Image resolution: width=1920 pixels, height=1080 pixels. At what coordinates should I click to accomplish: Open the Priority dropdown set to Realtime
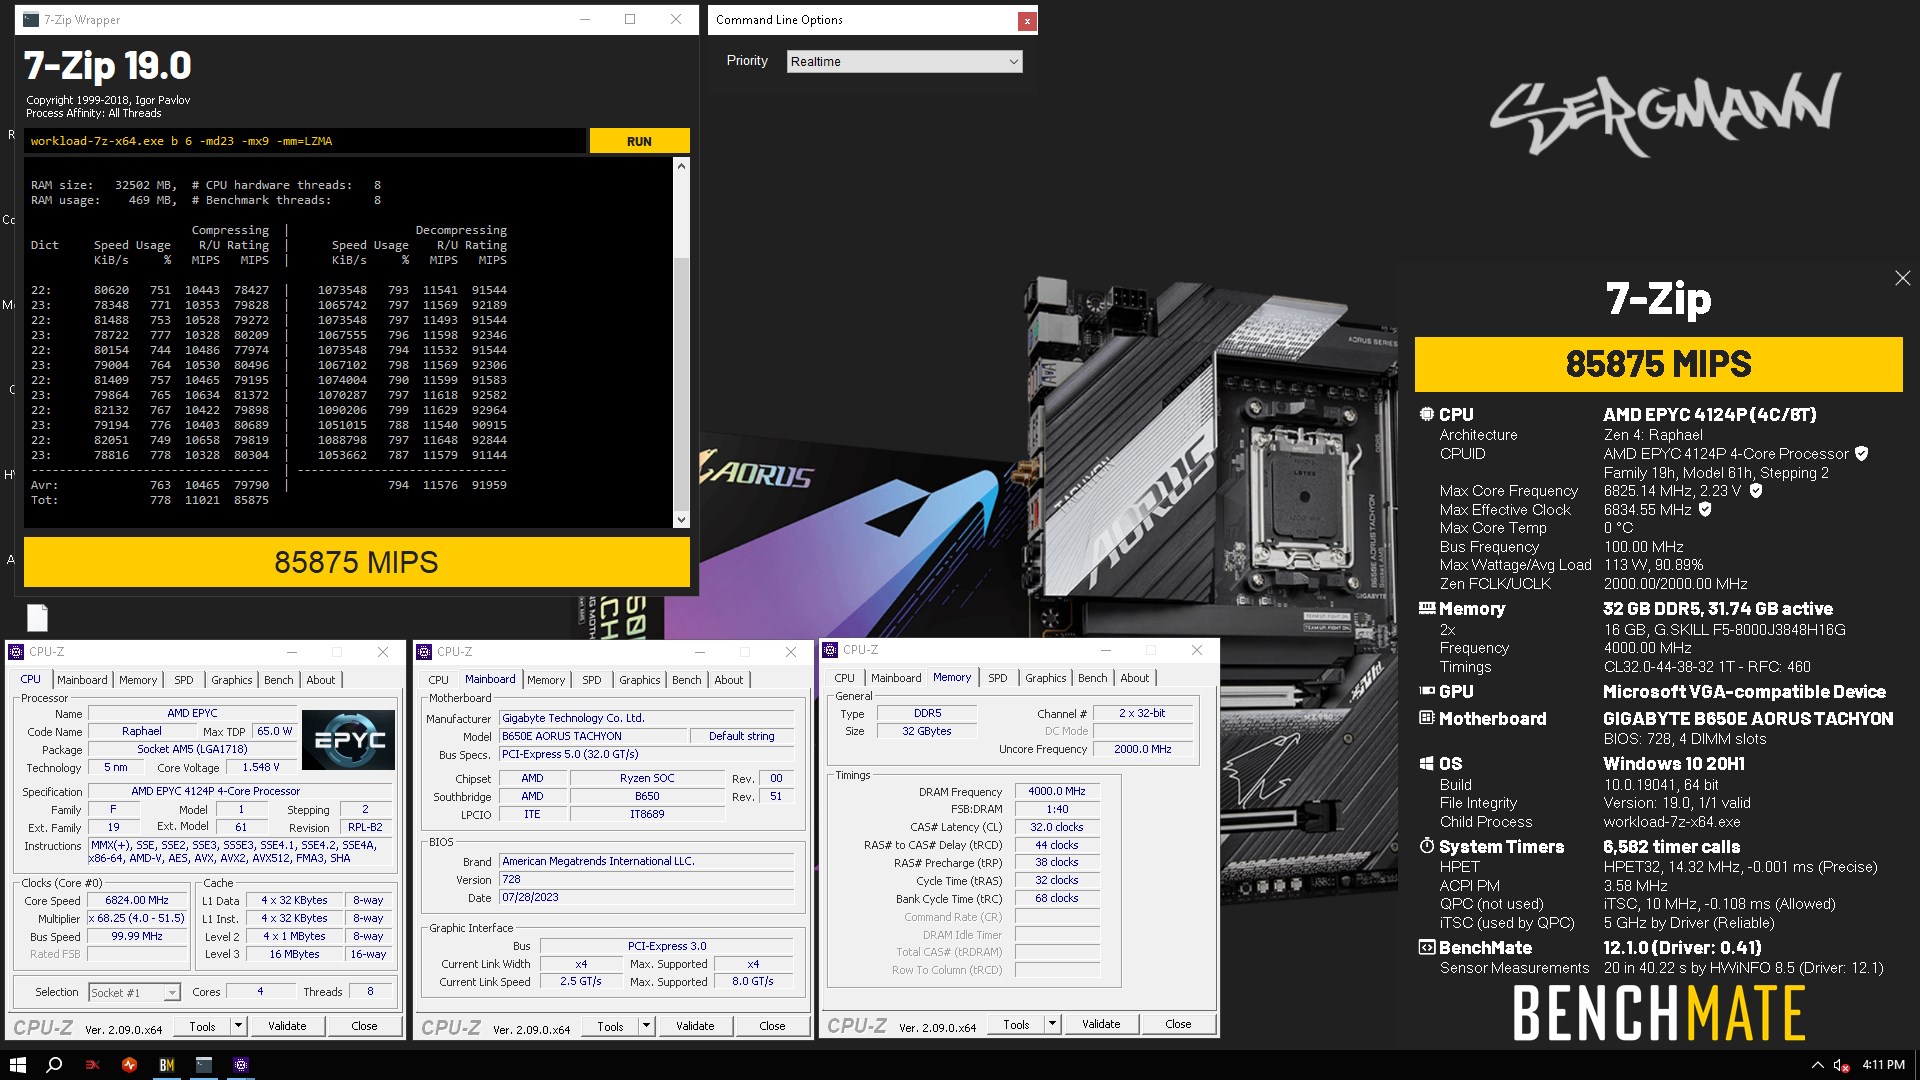point(904,61)
